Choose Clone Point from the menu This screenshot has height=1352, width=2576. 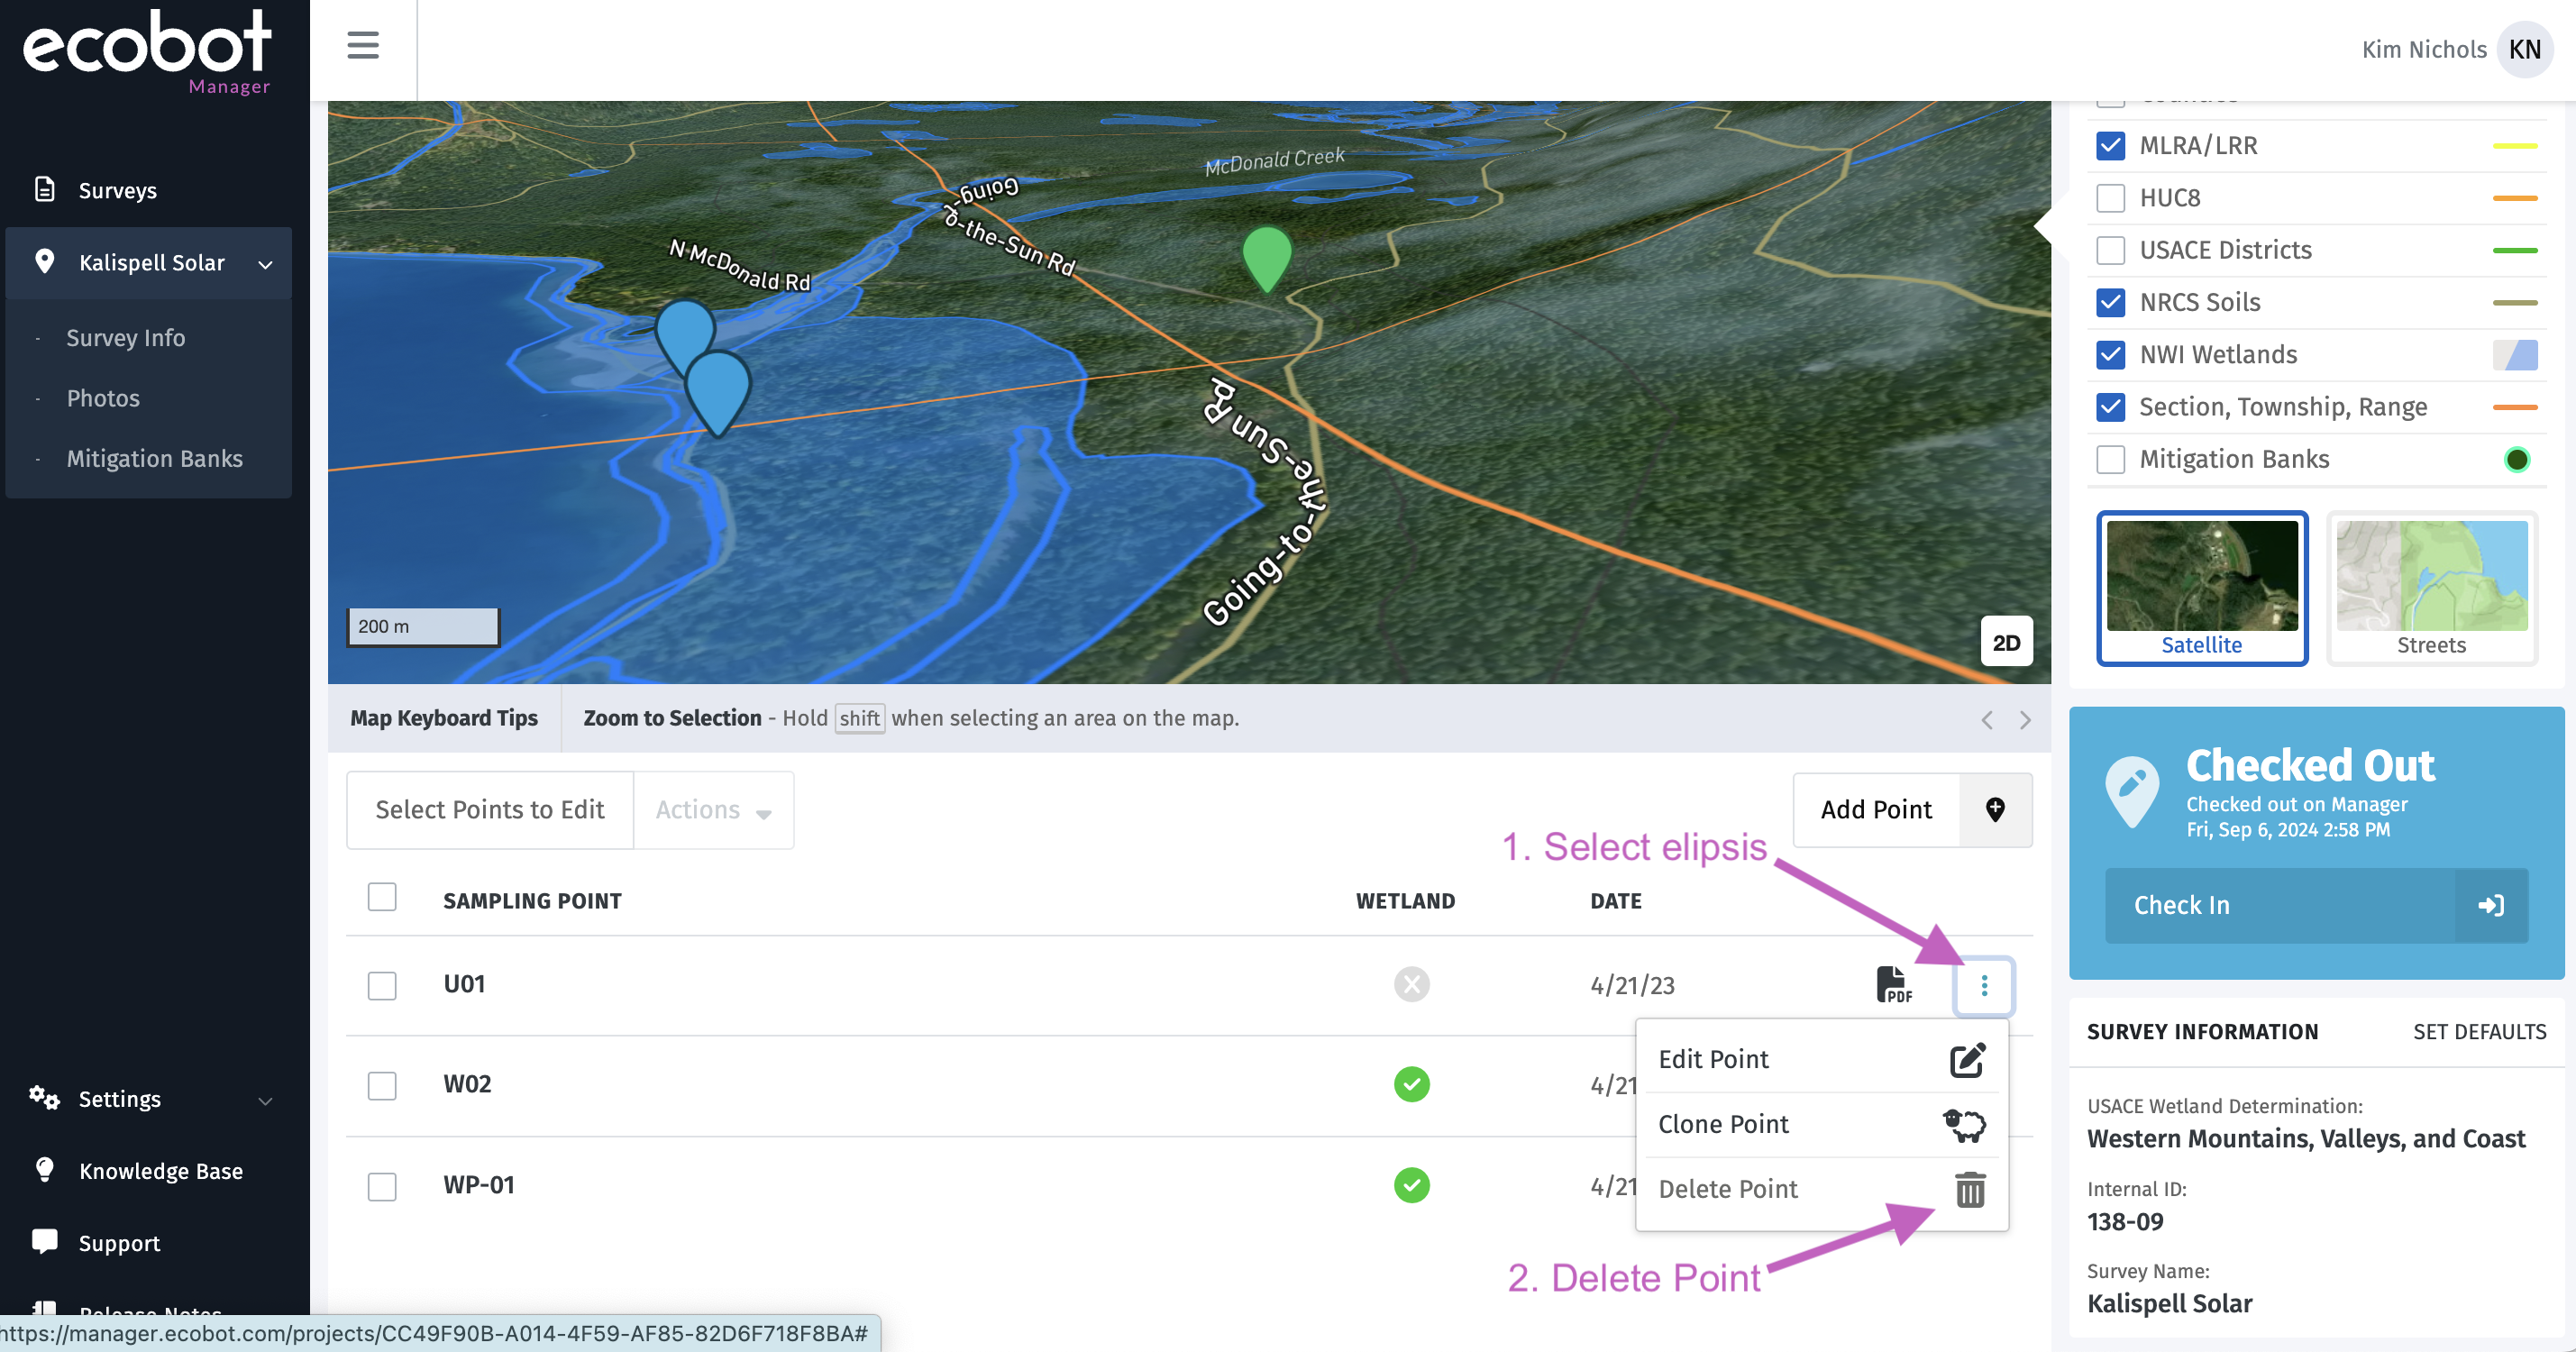coord(1723,1124)
